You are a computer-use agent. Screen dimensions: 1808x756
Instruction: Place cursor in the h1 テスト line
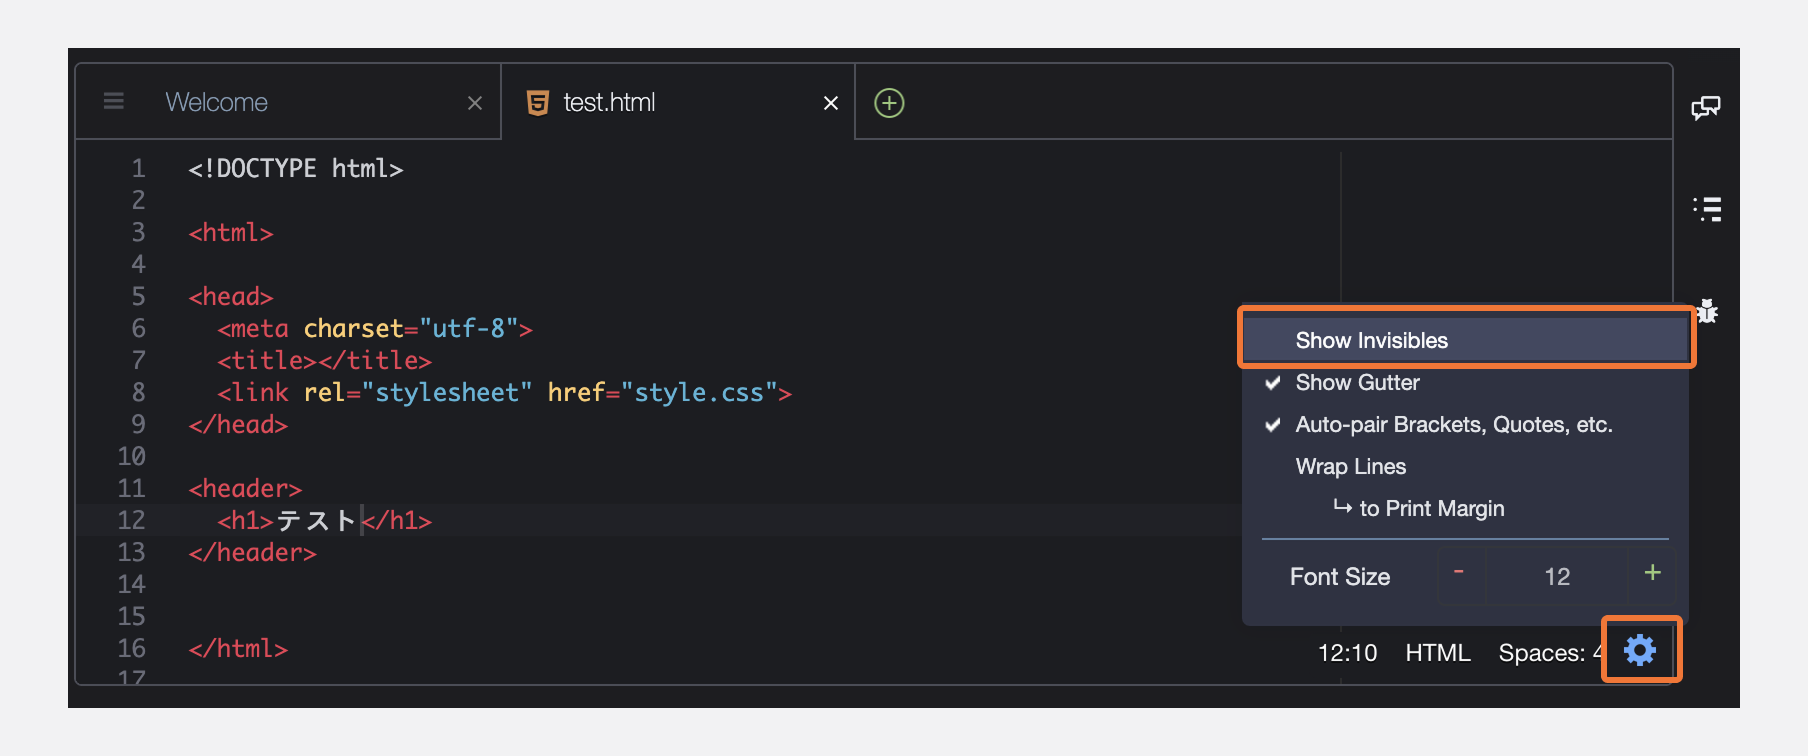coord(324,520)
